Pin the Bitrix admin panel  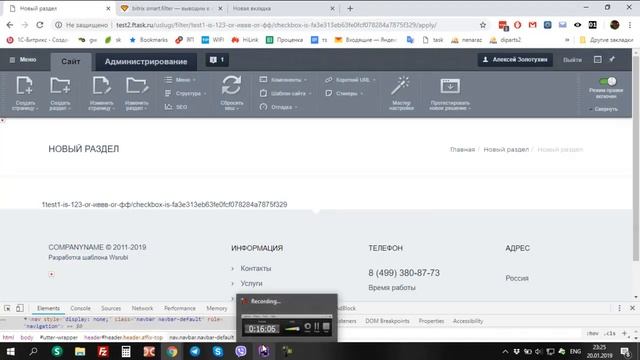pyautogui.click(x=612, y=60)
